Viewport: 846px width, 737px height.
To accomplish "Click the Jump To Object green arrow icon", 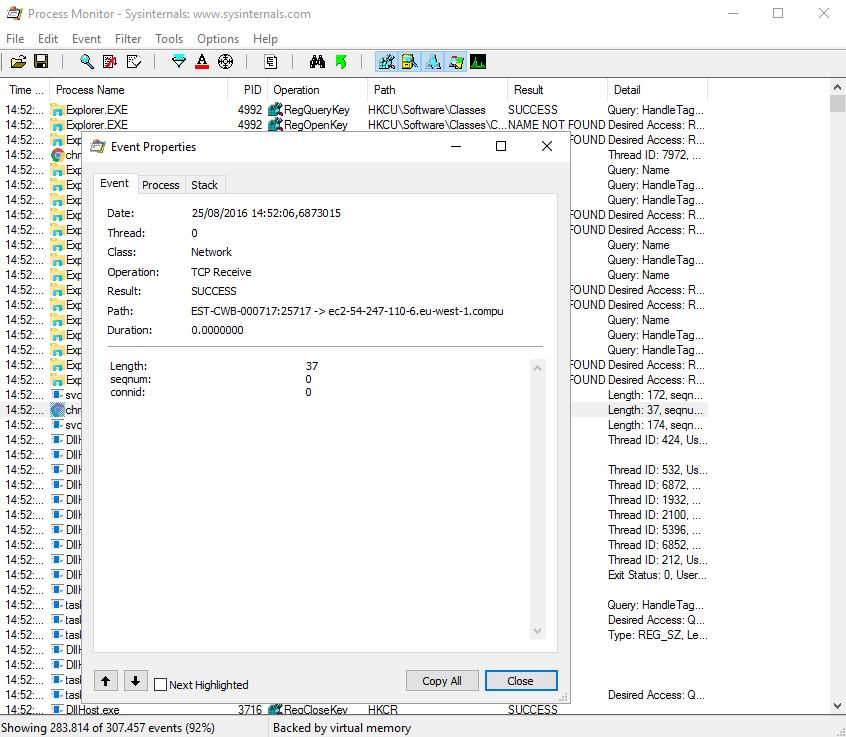I will point(340,62).
